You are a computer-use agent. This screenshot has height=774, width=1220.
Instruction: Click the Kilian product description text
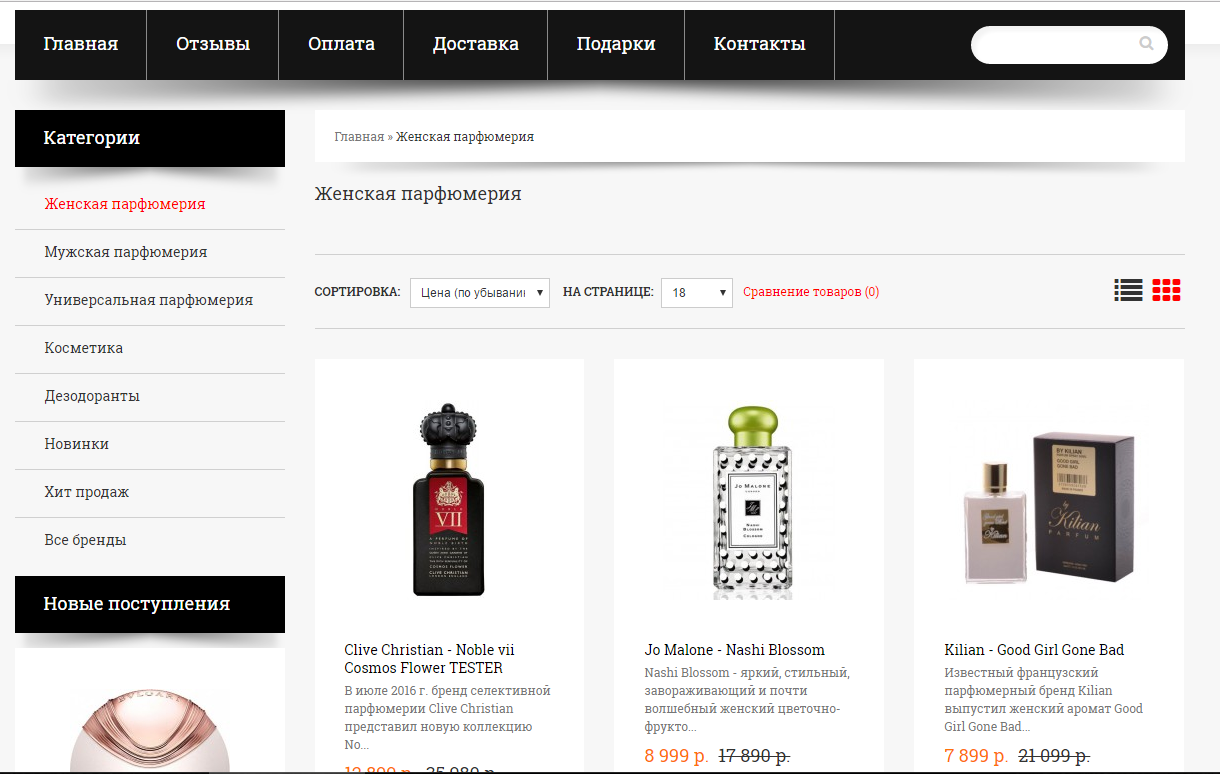(x=1043, y=700)
